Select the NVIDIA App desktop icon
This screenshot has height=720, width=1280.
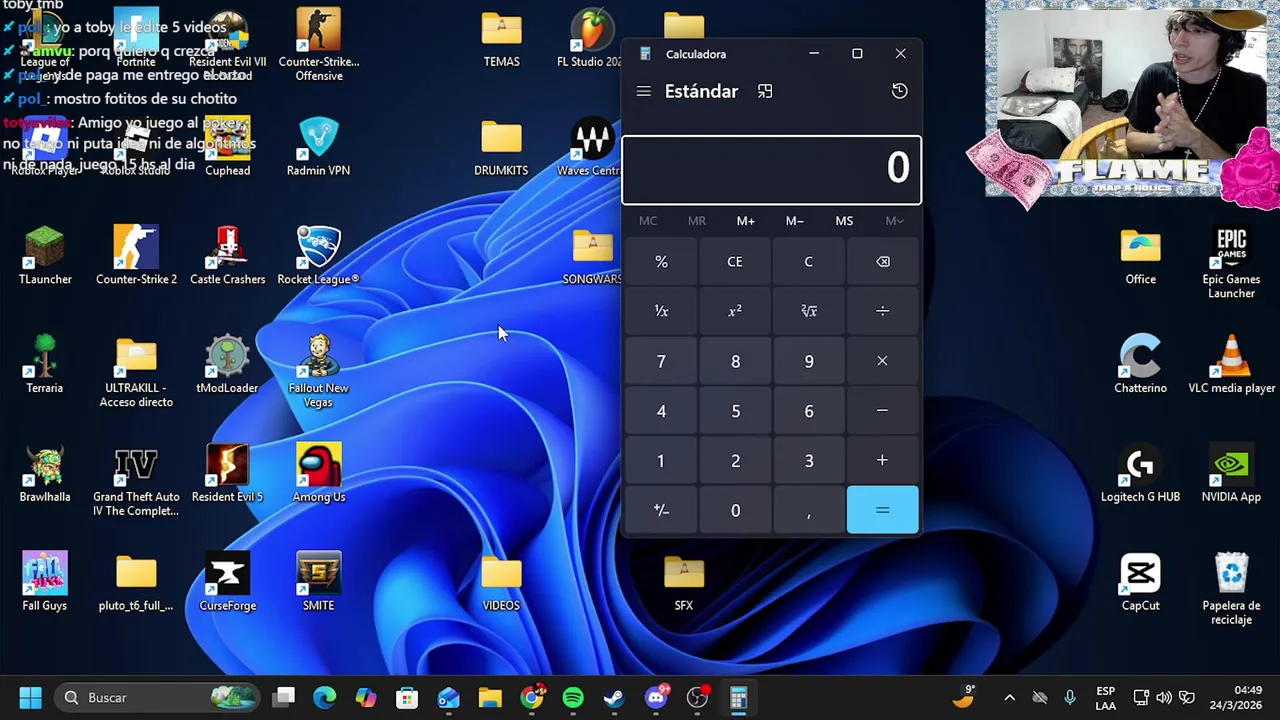pos(1231,473)
